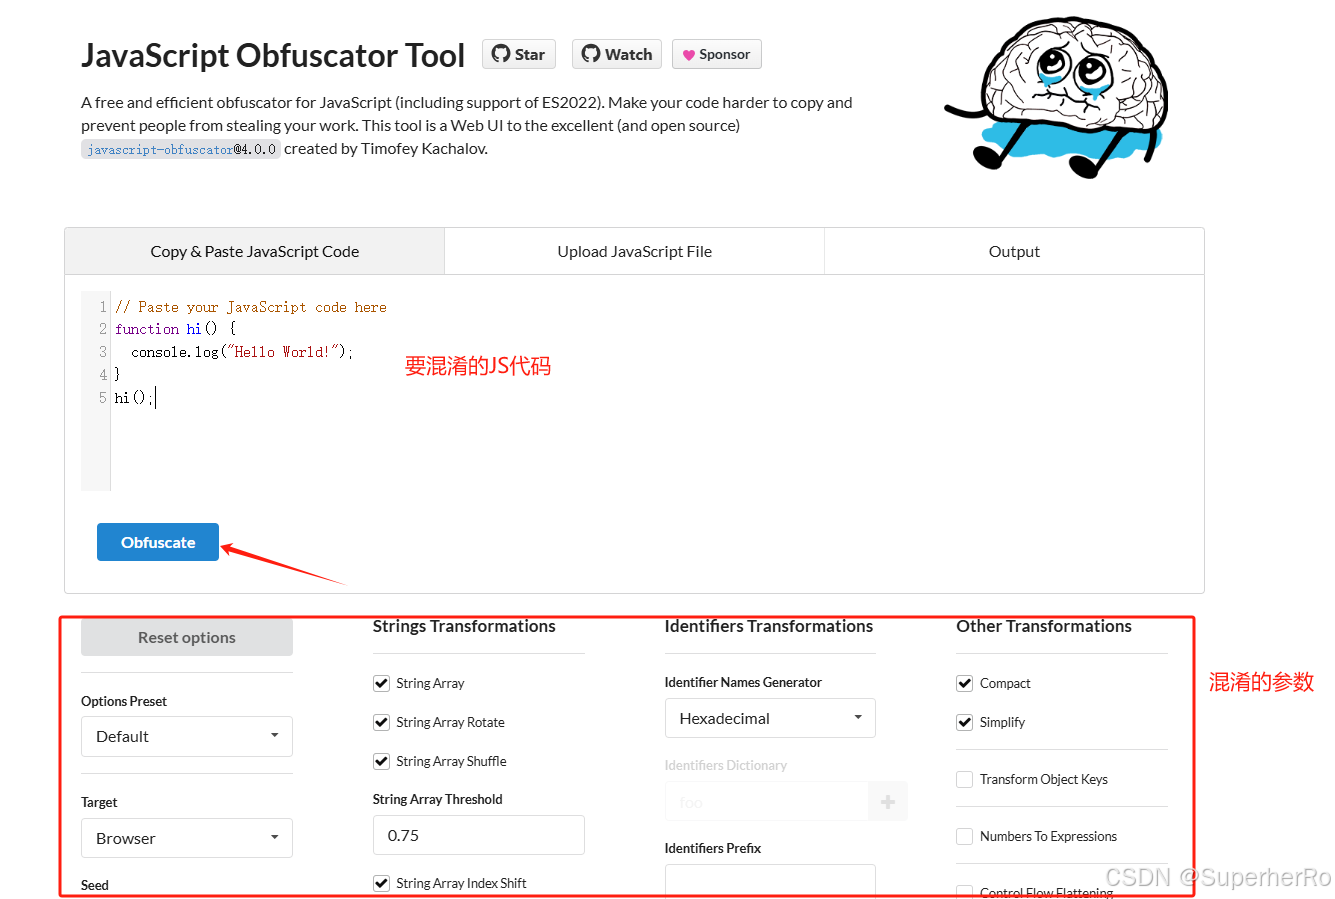Click the heart Sponsor button
The width and height of the screenshot is (1335, 899).
tap(716, 54)
